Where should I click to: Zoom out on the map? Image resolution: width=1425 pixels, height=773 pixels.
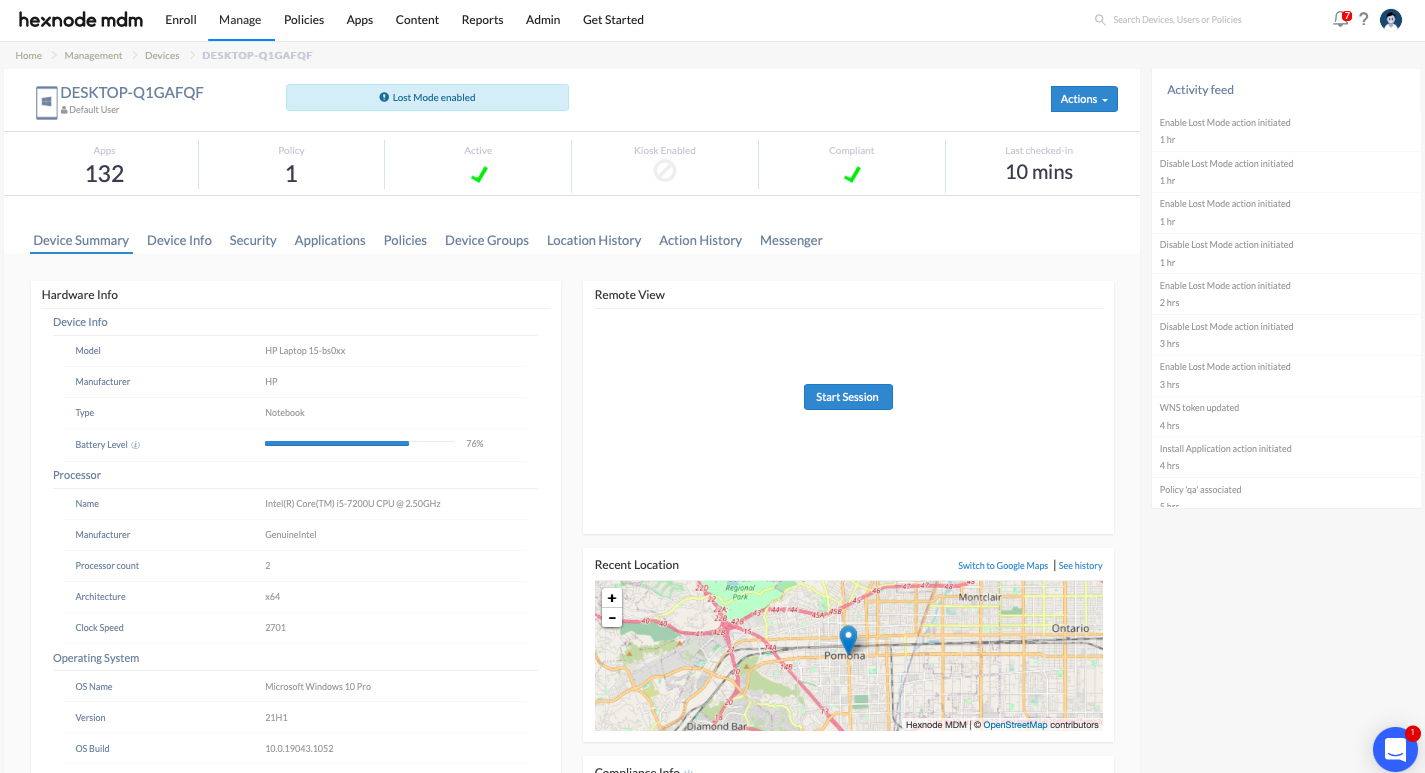coord(612,618)
